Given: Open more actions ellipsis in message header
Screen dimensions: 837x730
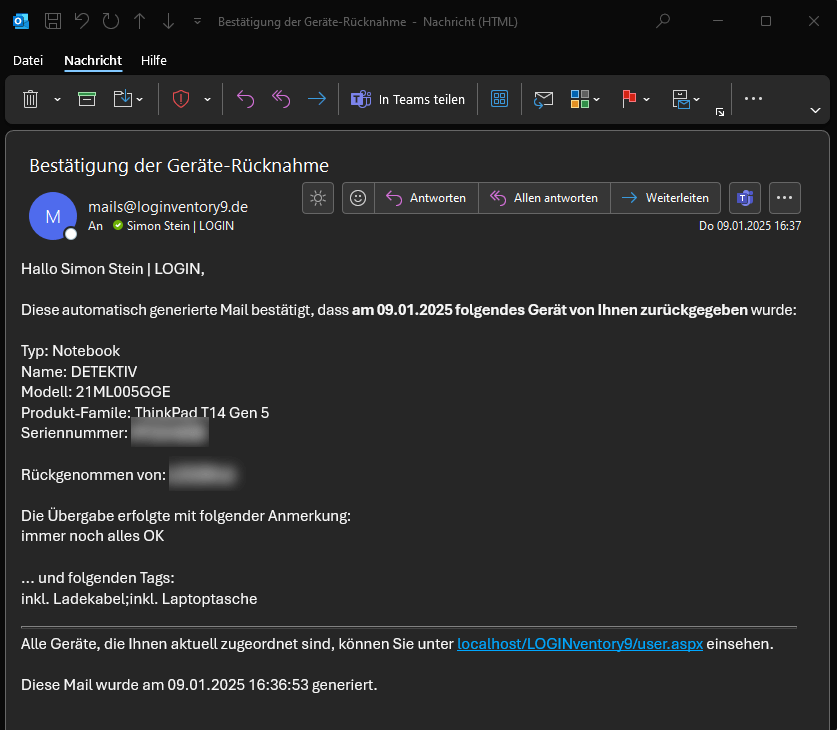Looking at the screenshot, I should point(785,198).
